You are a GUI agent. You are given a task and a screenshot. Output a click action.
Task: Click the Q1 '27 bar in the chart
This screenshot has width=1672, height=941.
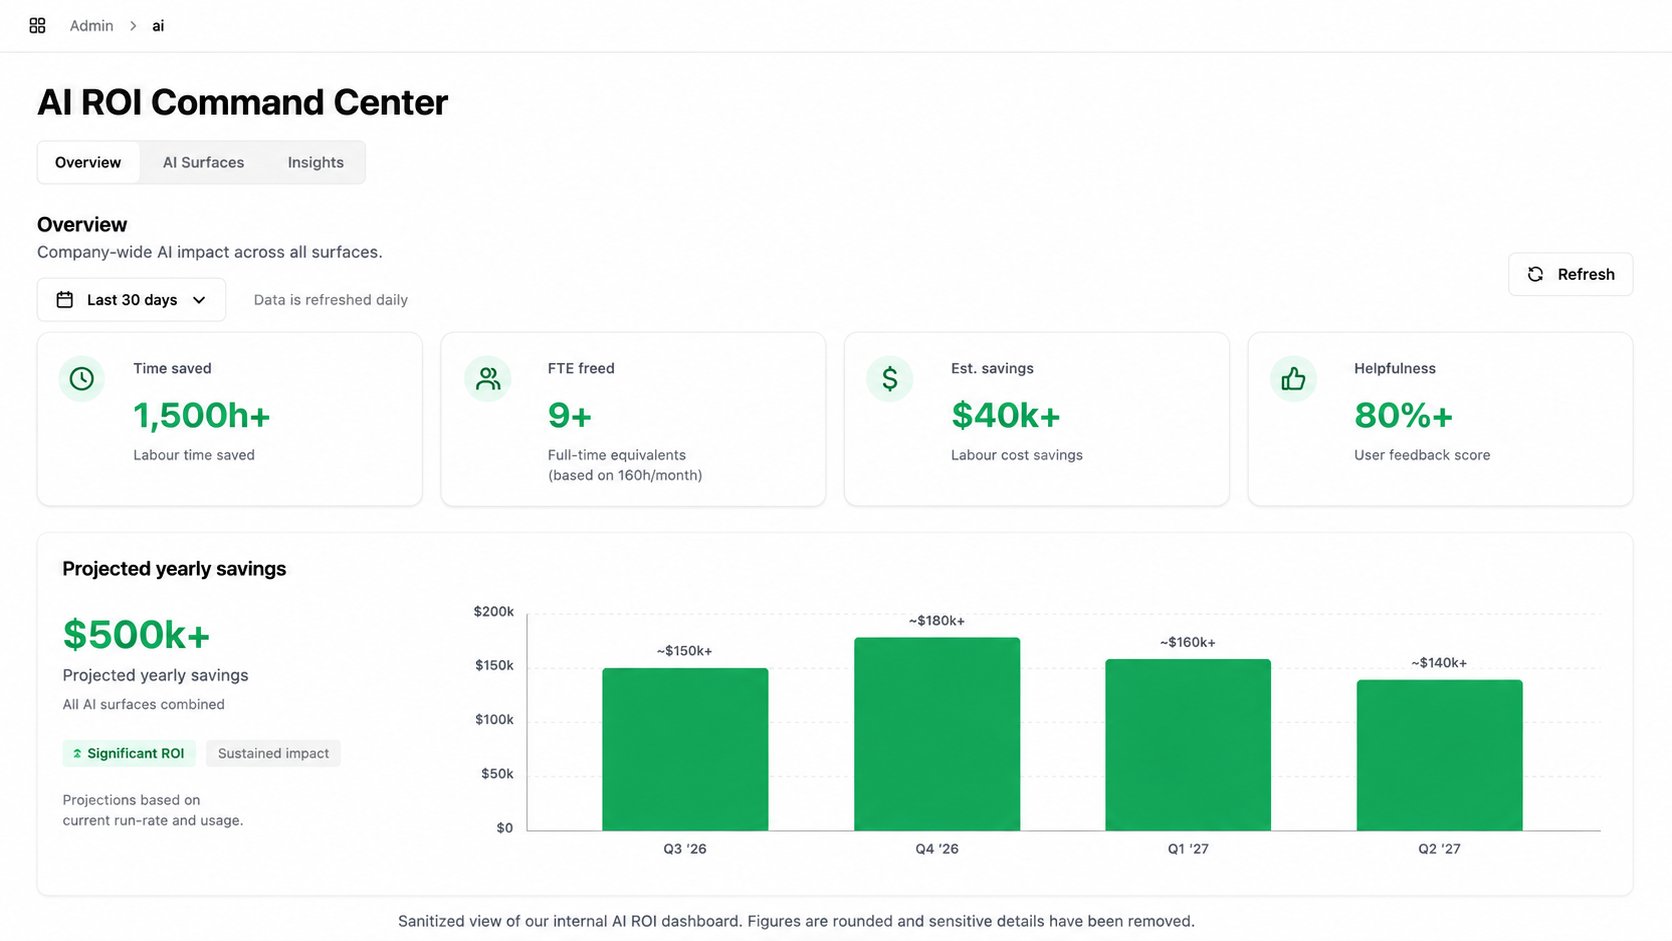click(1188, 745)
